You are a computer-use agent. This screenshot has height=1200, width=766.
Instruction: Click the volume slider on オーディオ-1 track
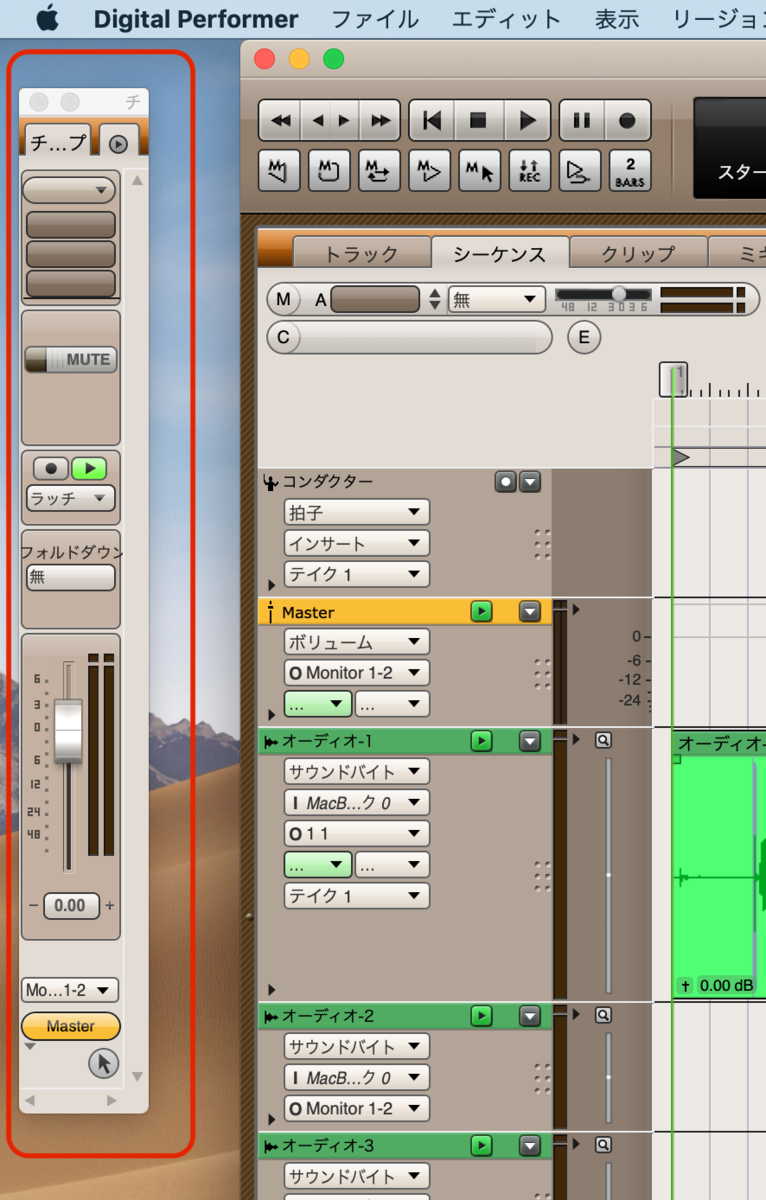(607, 875)
